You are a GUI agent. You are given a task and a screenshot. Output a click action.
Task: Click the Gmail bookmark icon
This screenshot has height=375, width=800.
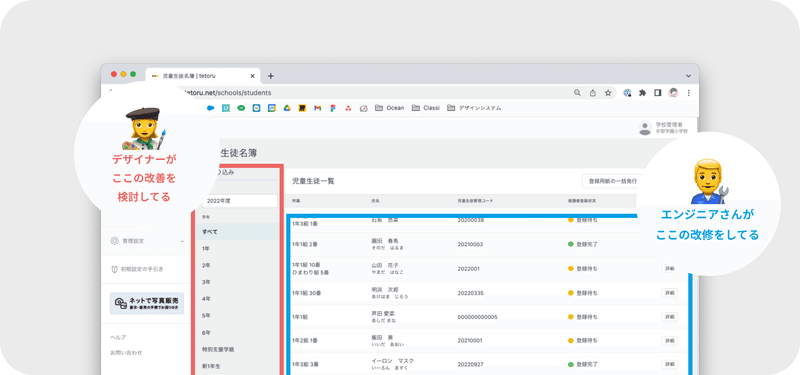click(x=317, y=108)
